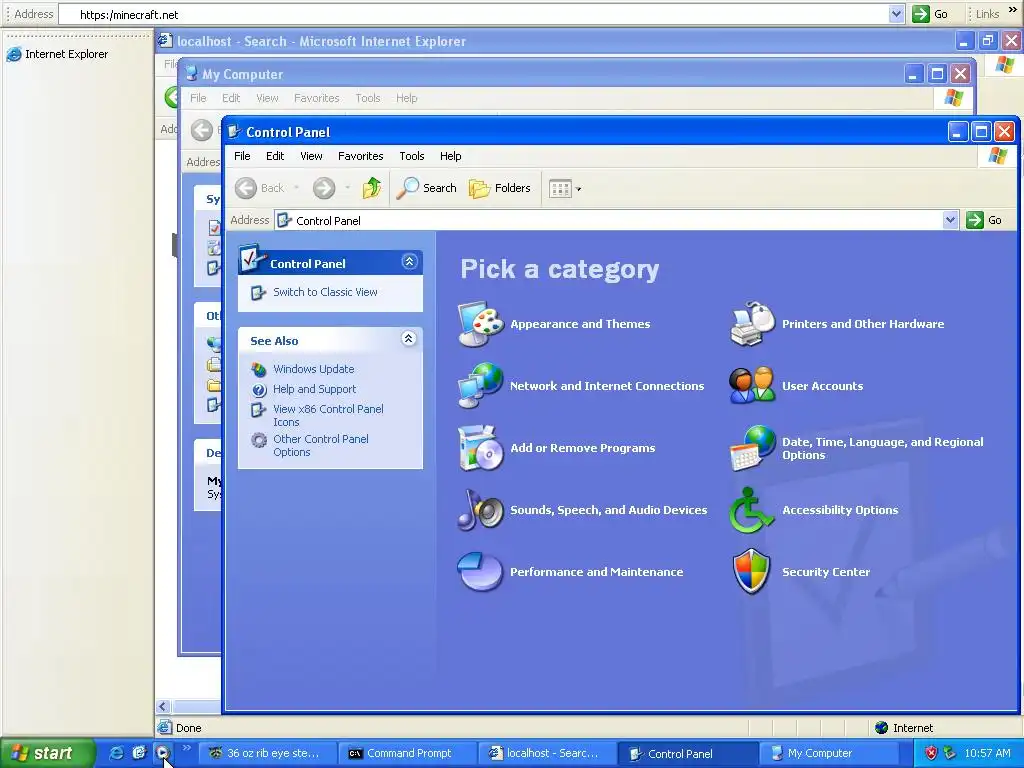Image resolution: width=1024 pixels, height=768 pixels.
Task: Open Windows Update link in See Also
Action: pos(313,369)
